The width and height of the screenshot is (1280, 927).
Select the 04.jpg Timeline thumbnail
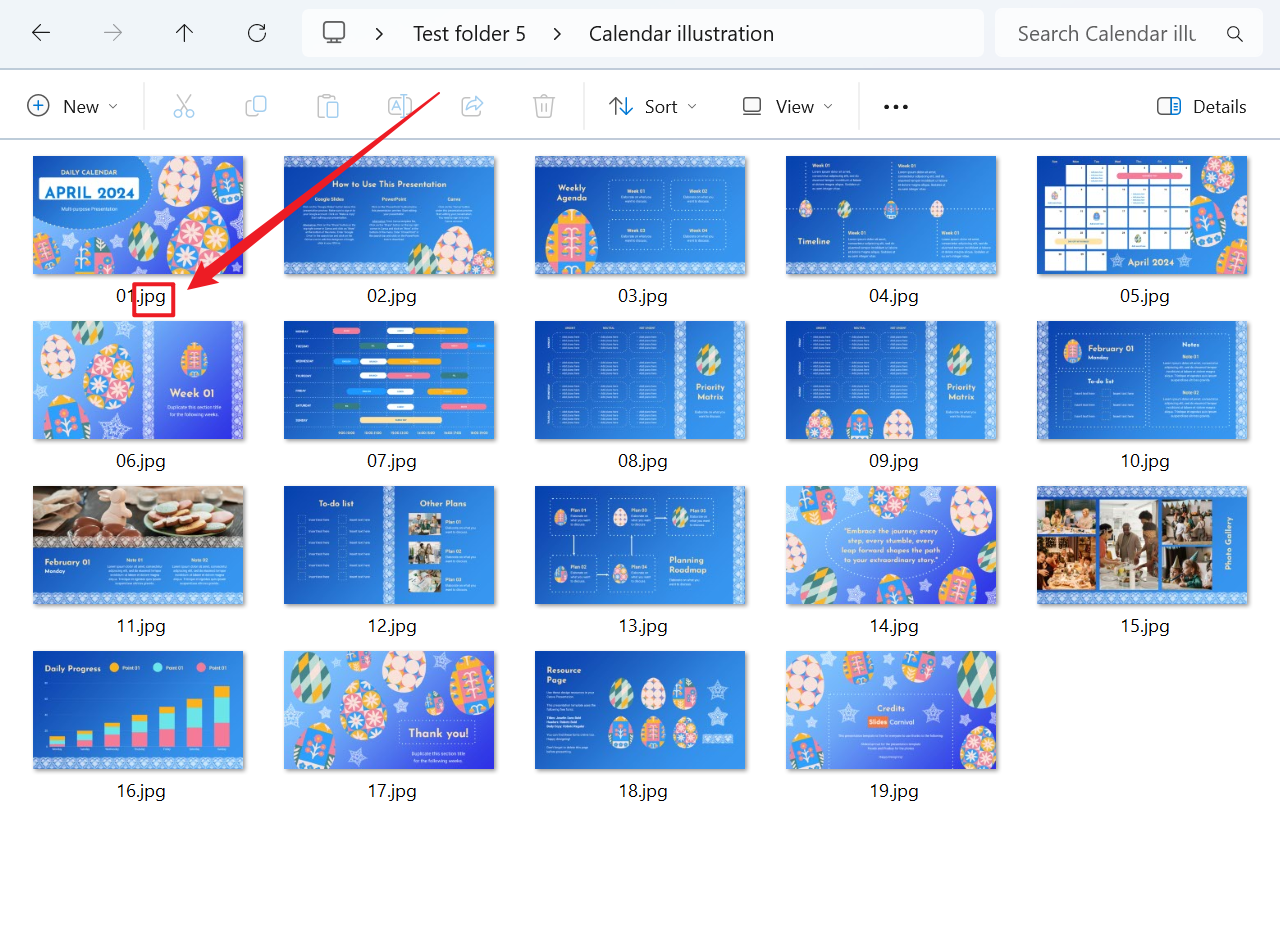(x=891, y=215)
